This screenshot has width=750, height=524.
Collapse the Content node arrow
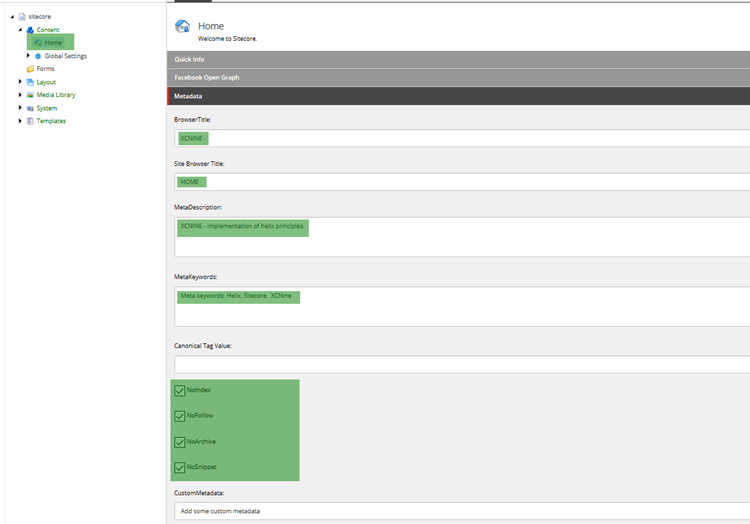20,30
